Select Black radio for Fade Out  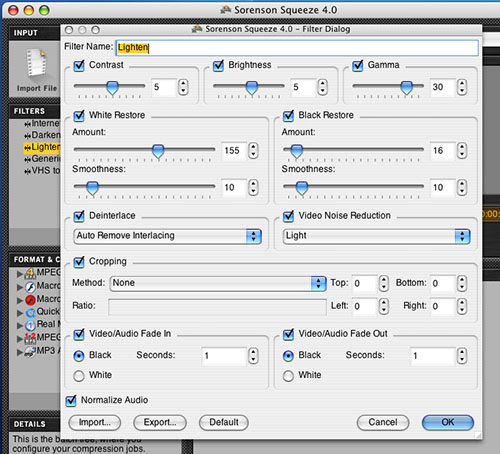288,356
